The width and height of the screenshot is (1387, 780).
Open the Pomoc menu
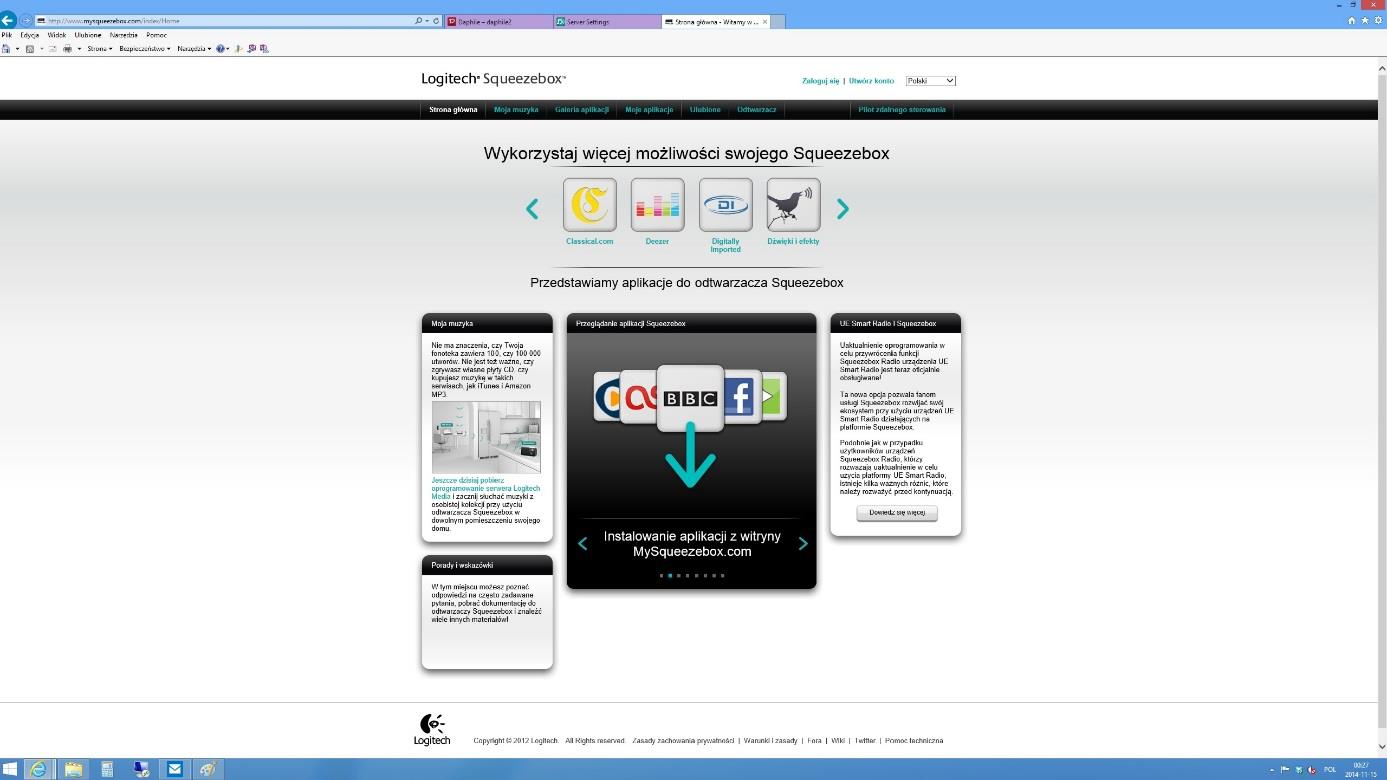pyautogui.click(x=157, y=35)
